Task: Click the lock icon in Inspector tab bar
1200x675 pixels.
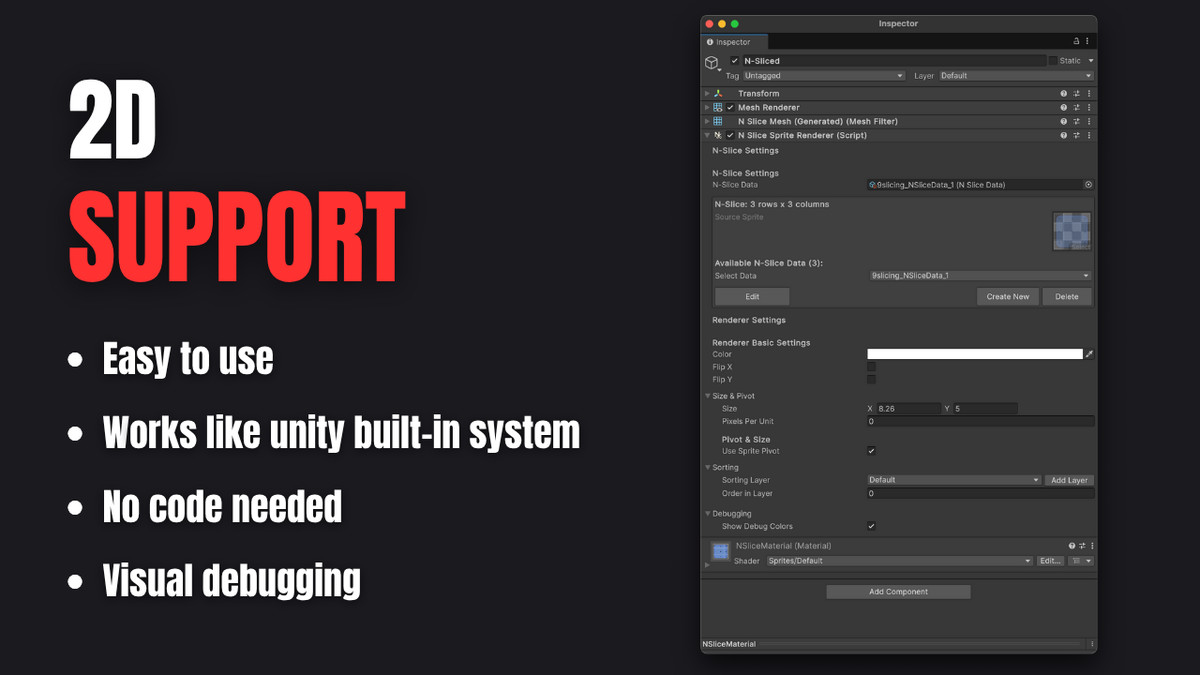Action: 1076,42
